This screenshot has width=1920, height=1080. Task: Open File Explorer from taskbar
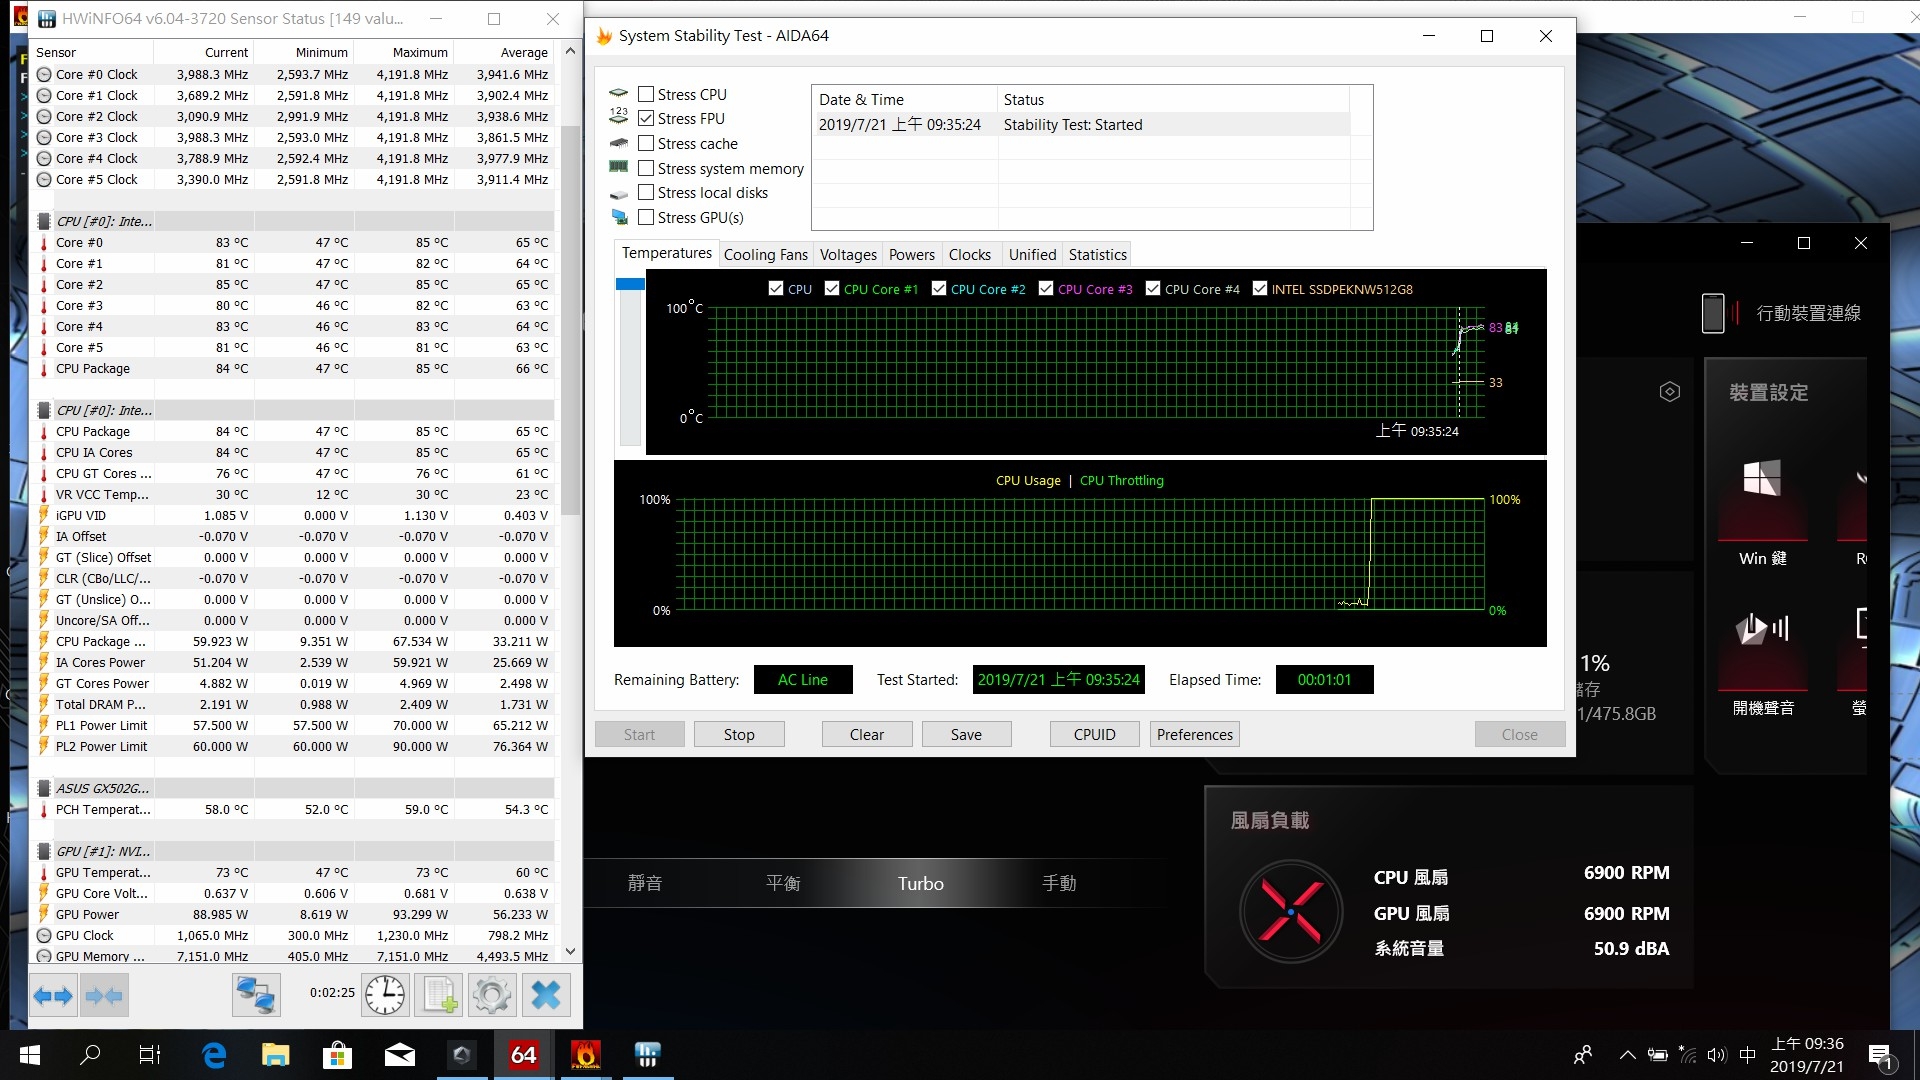click(x=275, y=1055)
